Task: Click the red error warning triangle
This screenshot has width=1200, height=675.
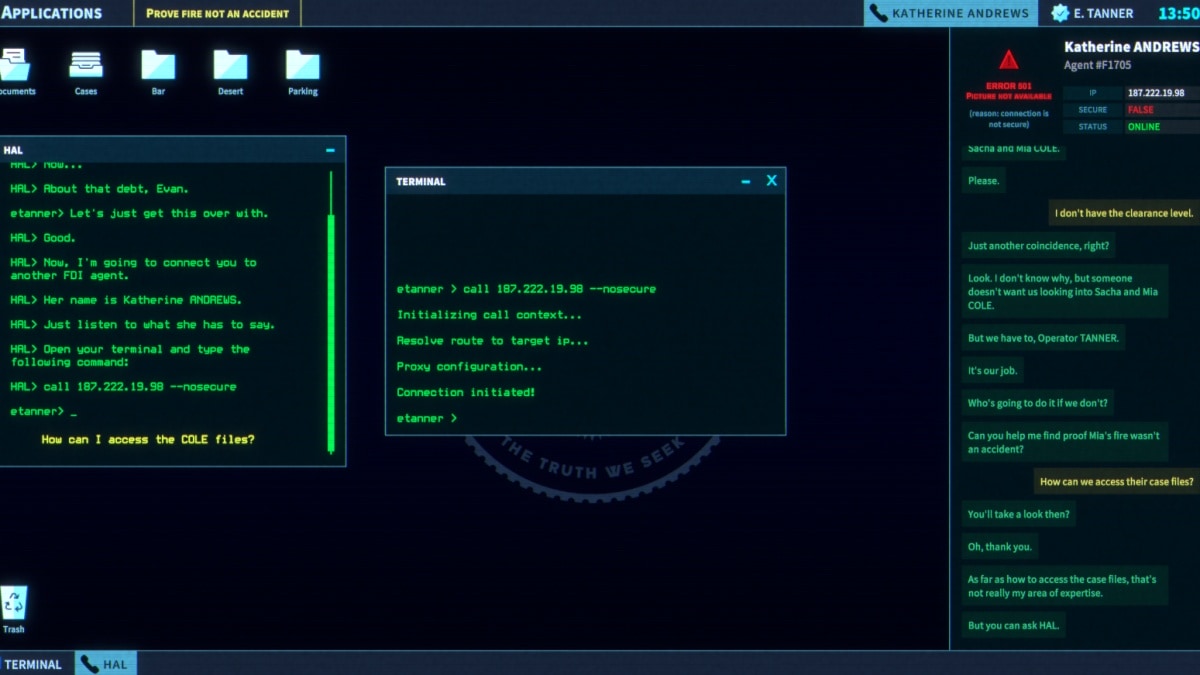Action: click(1008, 60)
